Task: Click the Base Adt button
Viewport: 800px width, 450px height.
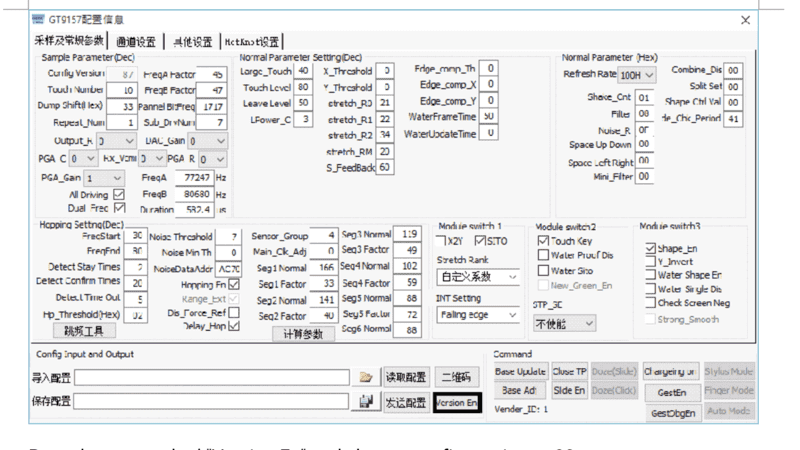Action: pyautogui.click(x=519, y=390)
